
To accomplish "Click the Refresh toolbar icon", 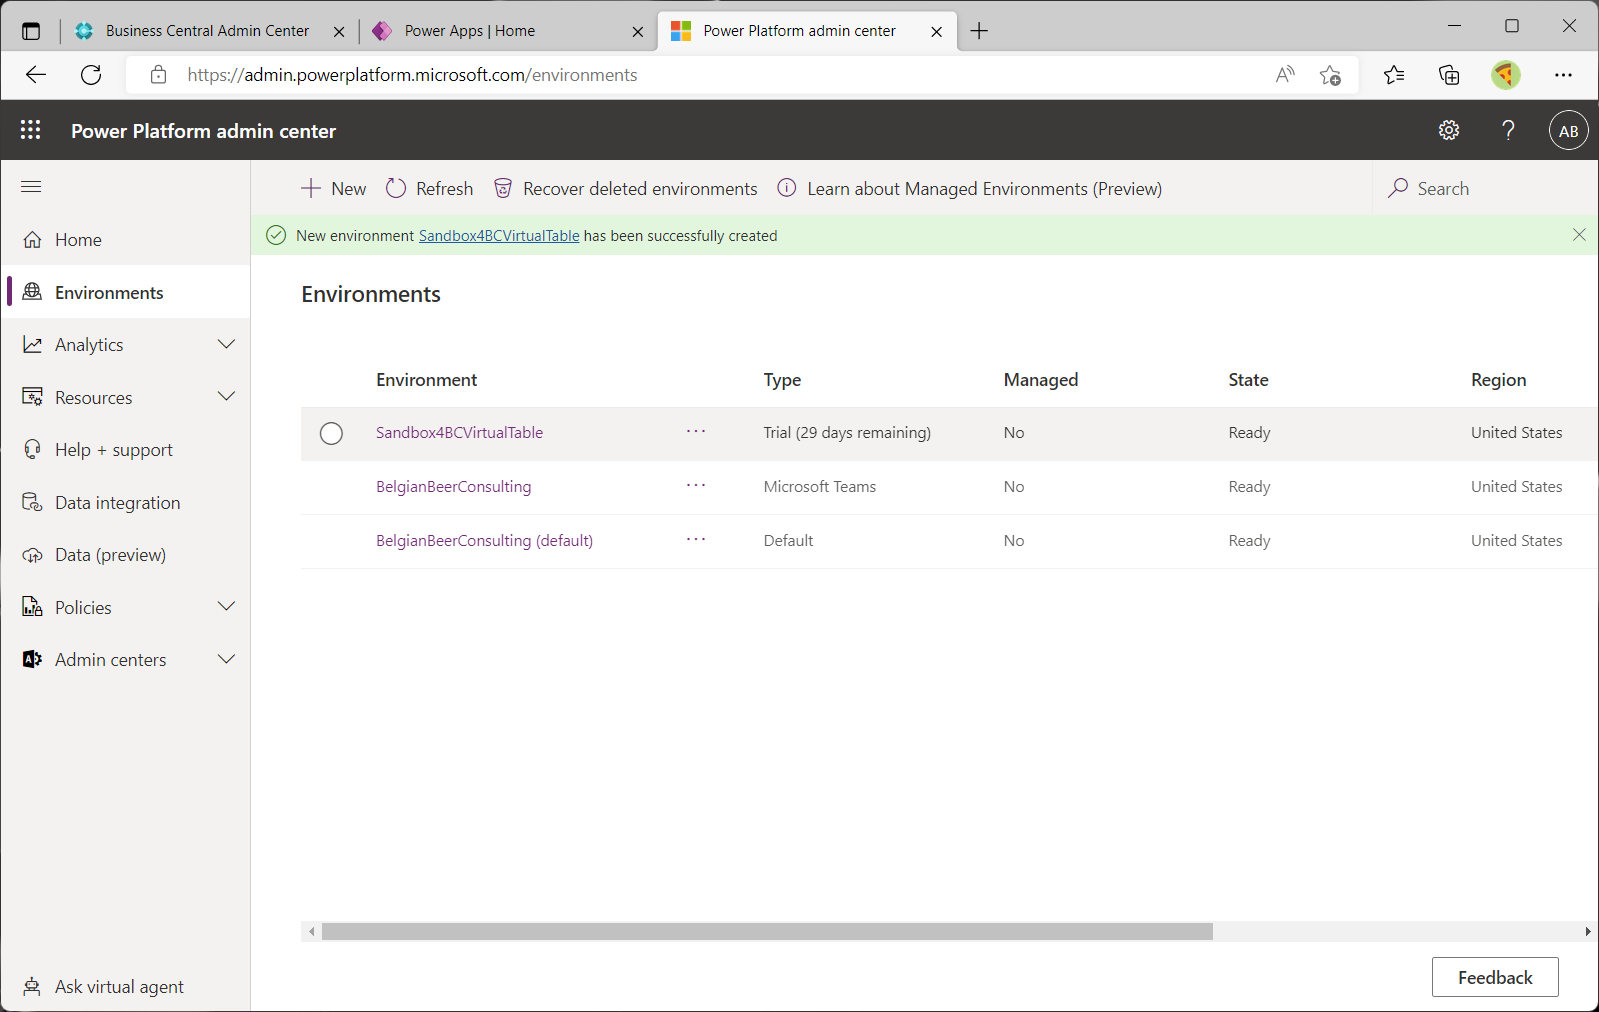I will pos(430,189).
